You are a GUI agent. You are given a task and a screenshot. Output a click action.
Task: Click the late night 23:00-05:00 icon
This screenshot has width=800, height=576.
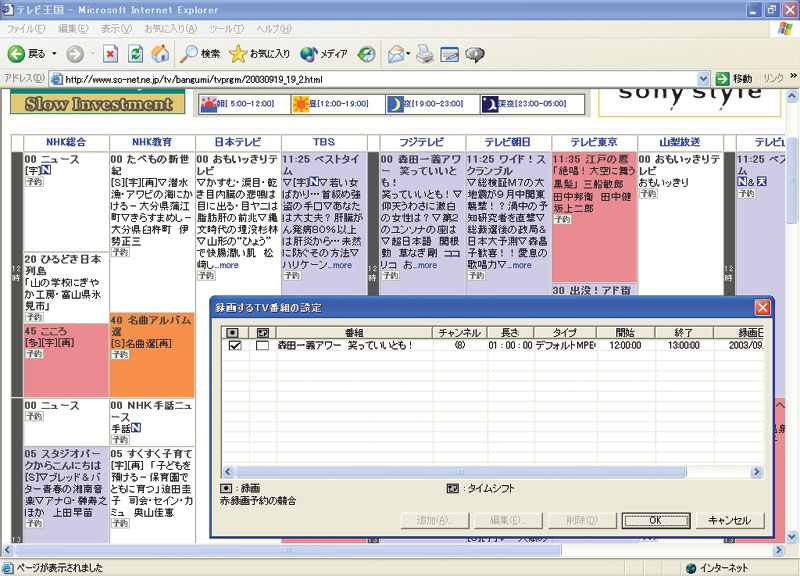click(x=490, y=104)
